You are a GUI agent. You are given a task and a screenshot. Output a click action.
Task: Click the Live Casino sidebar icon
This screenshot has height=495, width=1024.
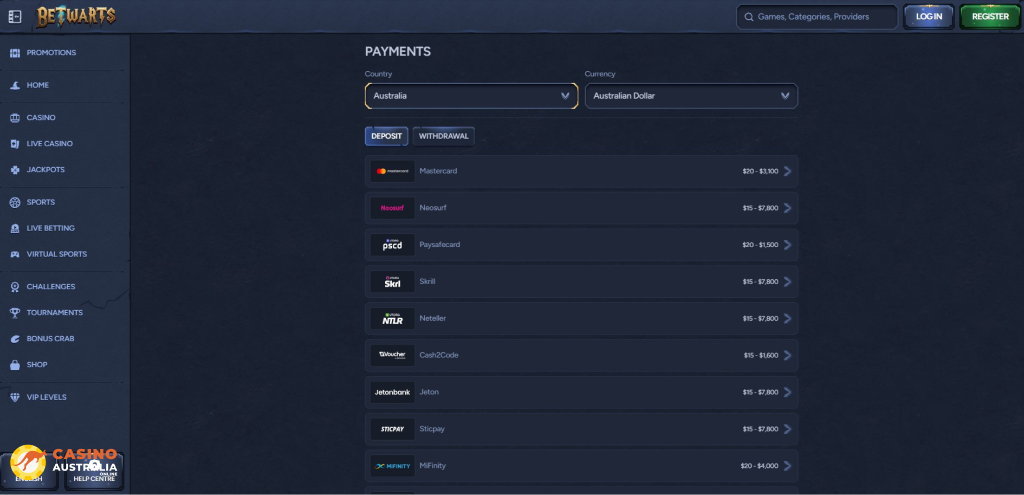pos(15,144)
